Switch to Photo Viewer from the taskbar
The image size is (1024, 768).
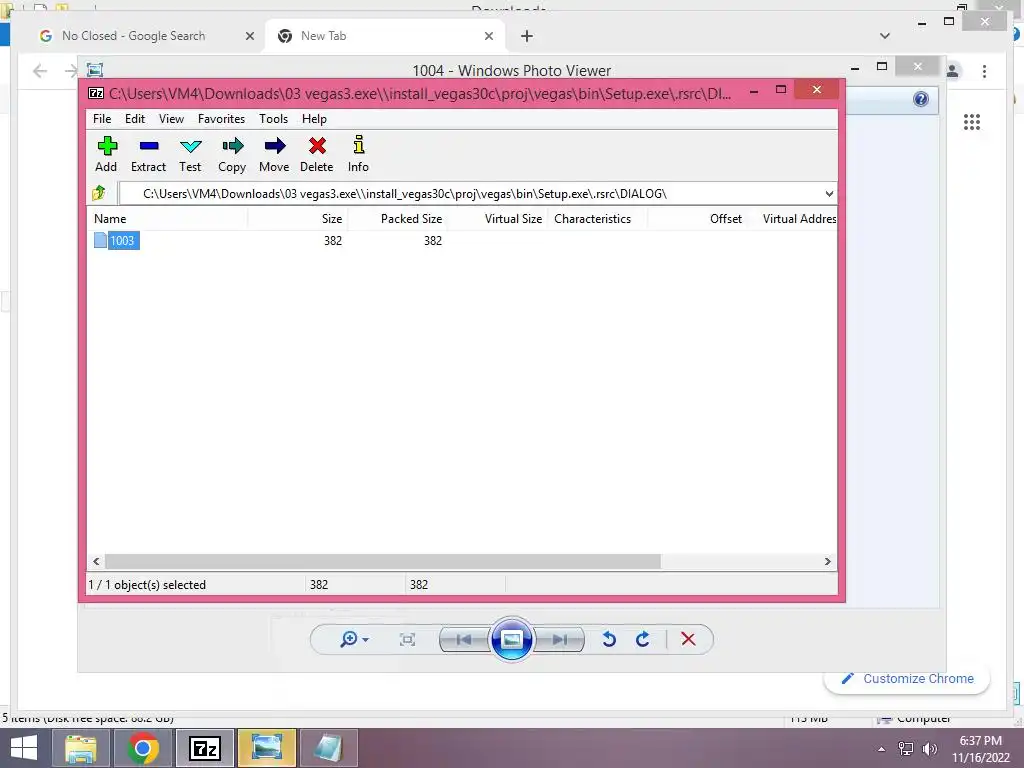[x=266, y=748]
